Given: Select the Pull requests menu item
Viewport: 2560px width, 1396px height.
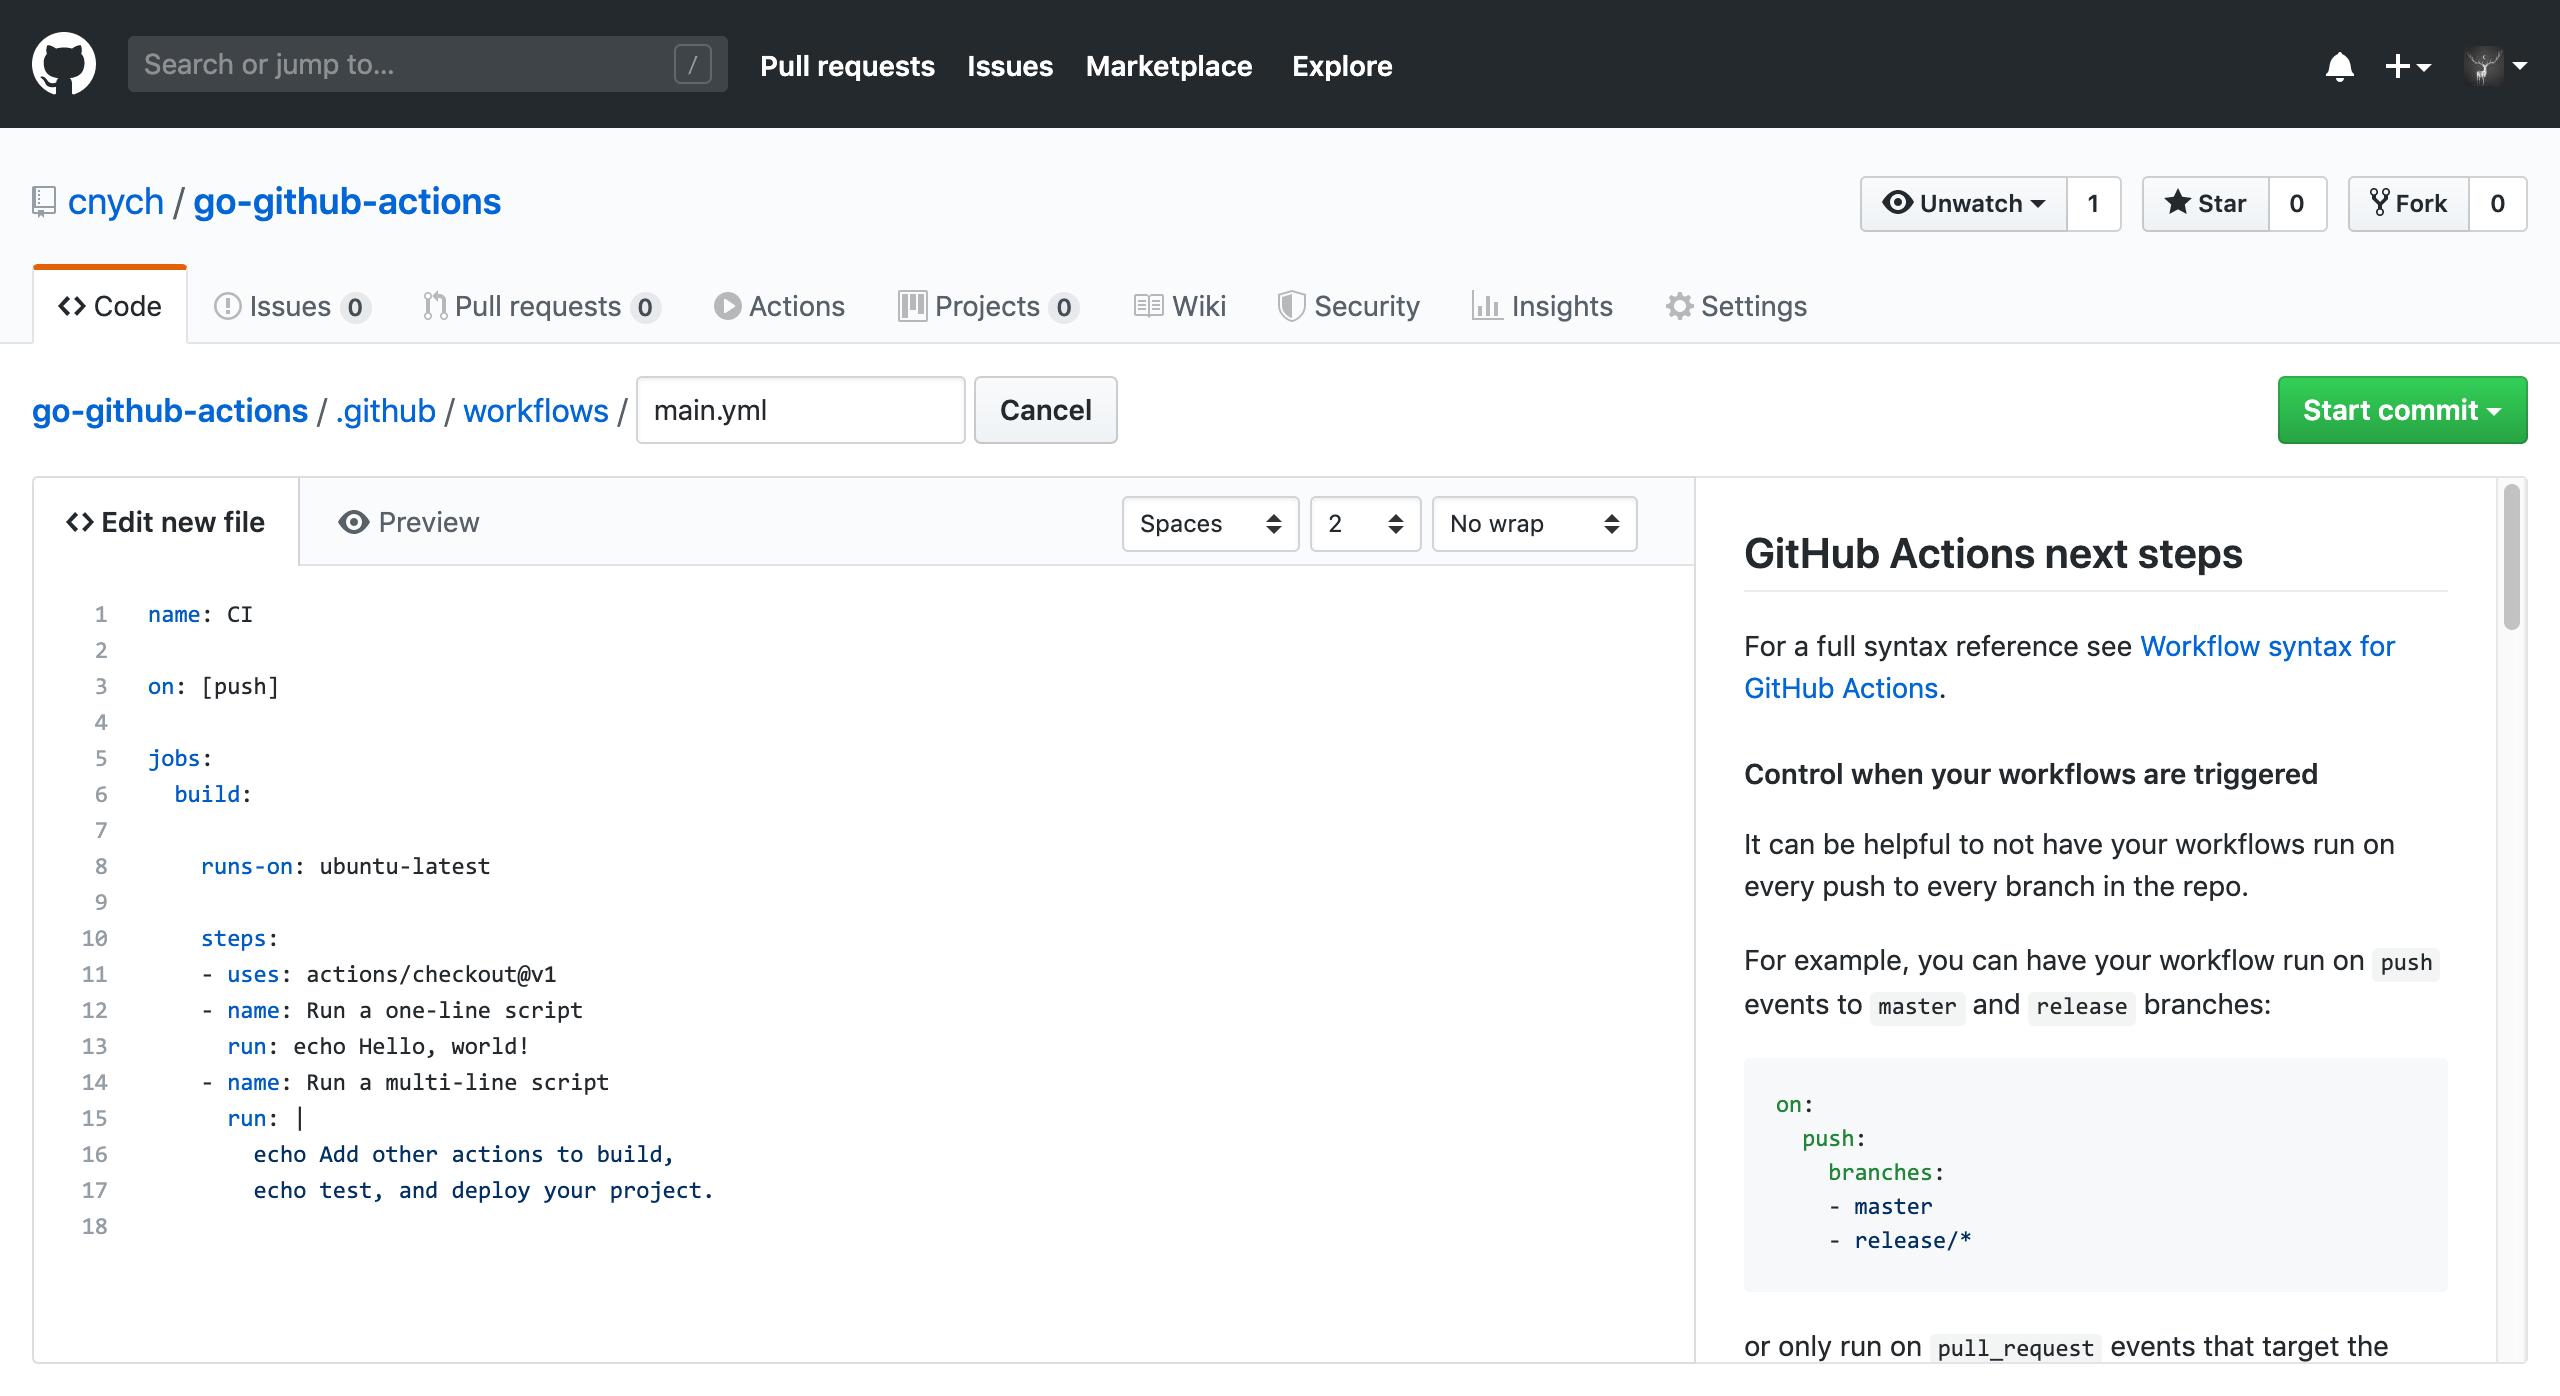Looking at the screenshot, I should (x=846, y=65).
